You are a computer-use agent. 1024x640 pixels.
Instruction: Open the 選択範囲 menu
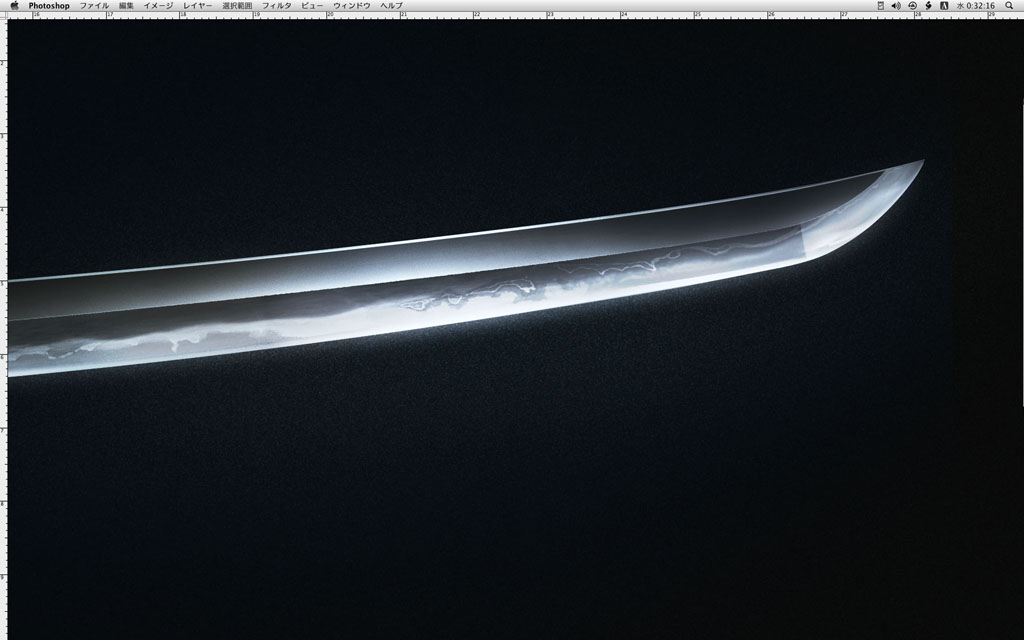pos(237,5)
